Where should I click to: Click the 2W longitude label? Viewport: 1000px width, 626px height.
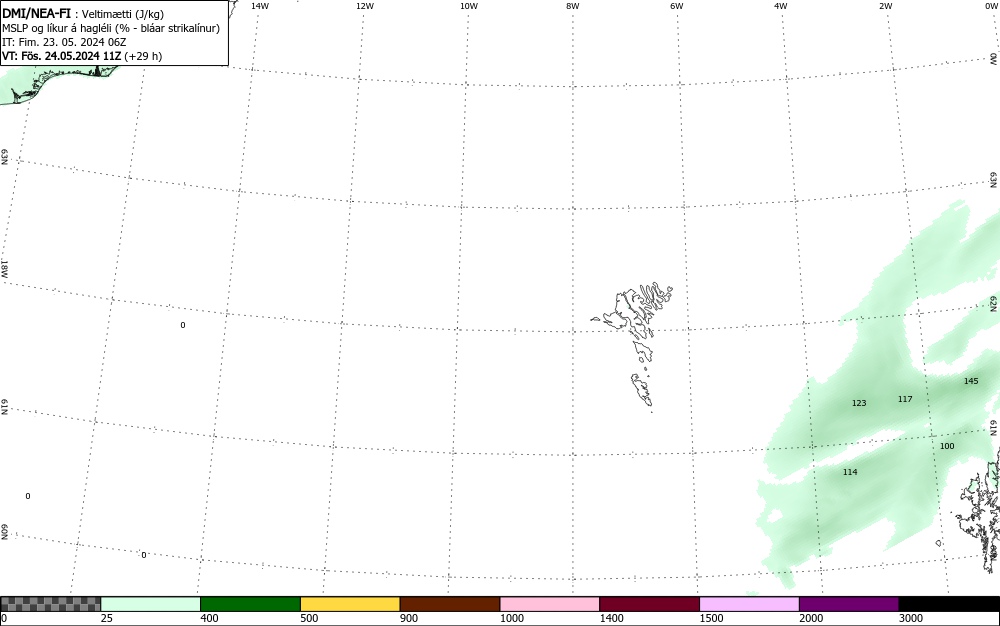[x=885, y=6]
